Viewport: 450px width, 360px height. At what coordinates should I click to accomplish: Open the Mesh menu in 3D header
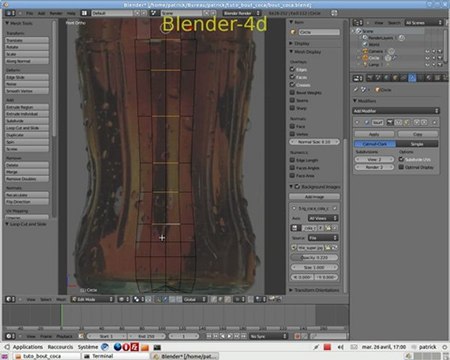click(x=61, y=299)
